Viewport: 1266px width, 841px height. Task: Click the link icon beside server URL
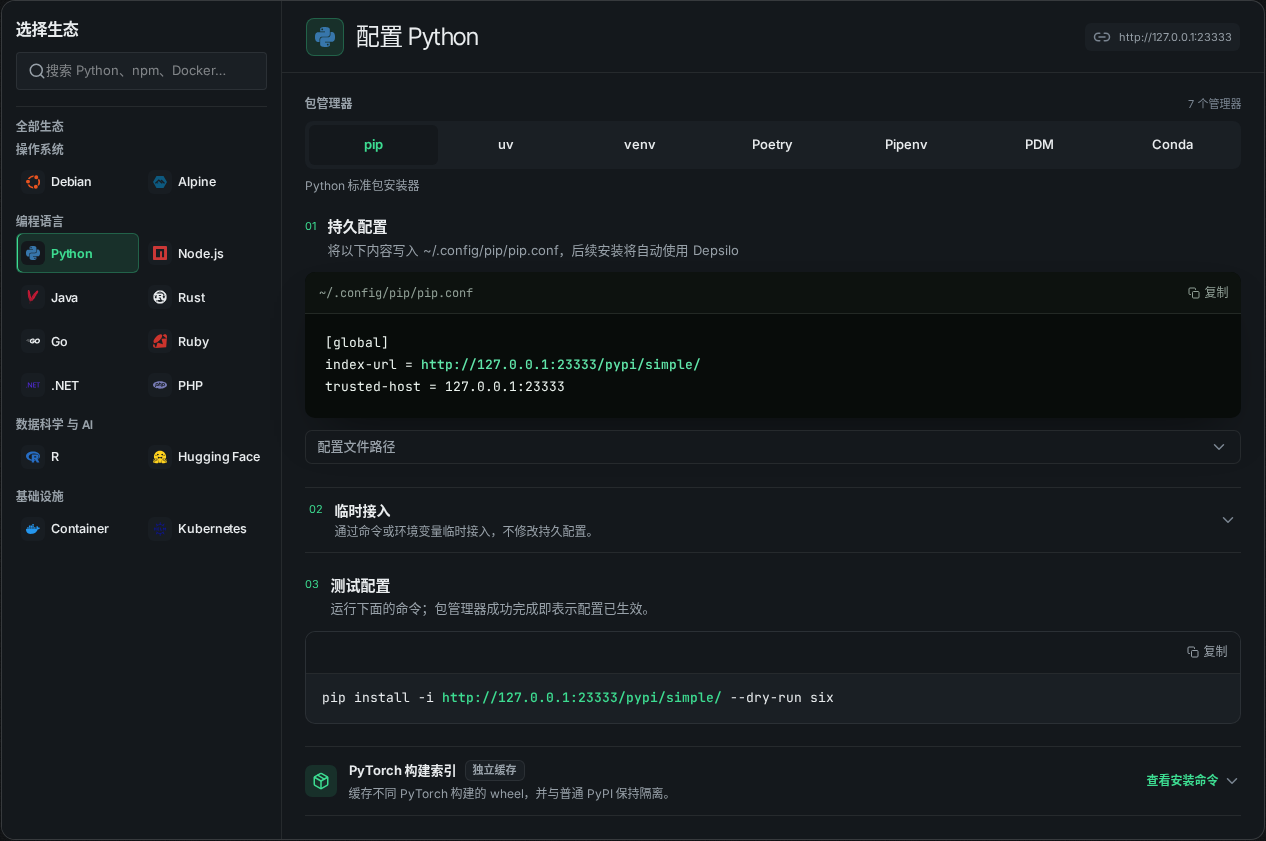pyautogui.click(x=1102, y=37)
